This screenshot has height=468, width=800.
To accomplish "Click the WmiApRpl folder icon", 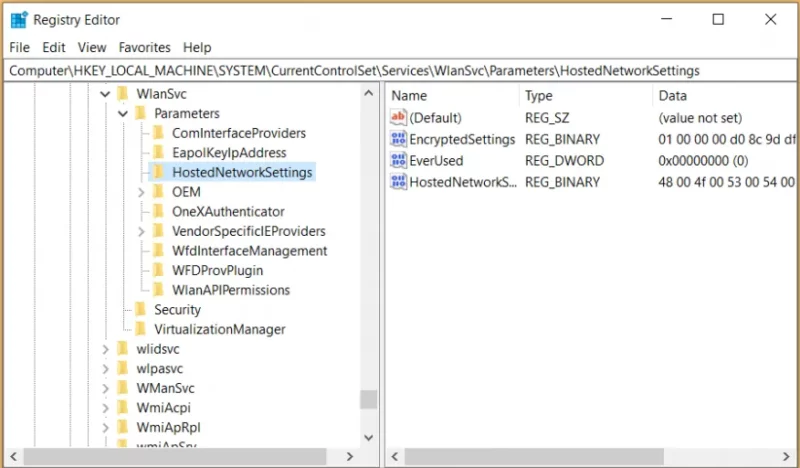I will pyautogui.click(x=122, y=428).
